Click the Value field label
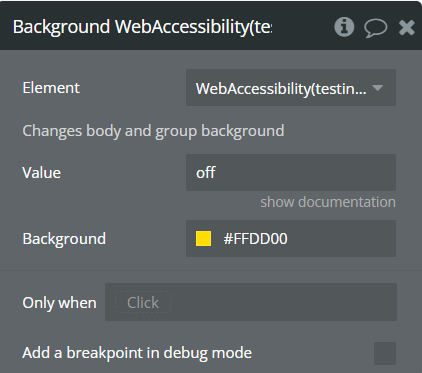This screenshot has width=422, height=373. pos(42,173)
